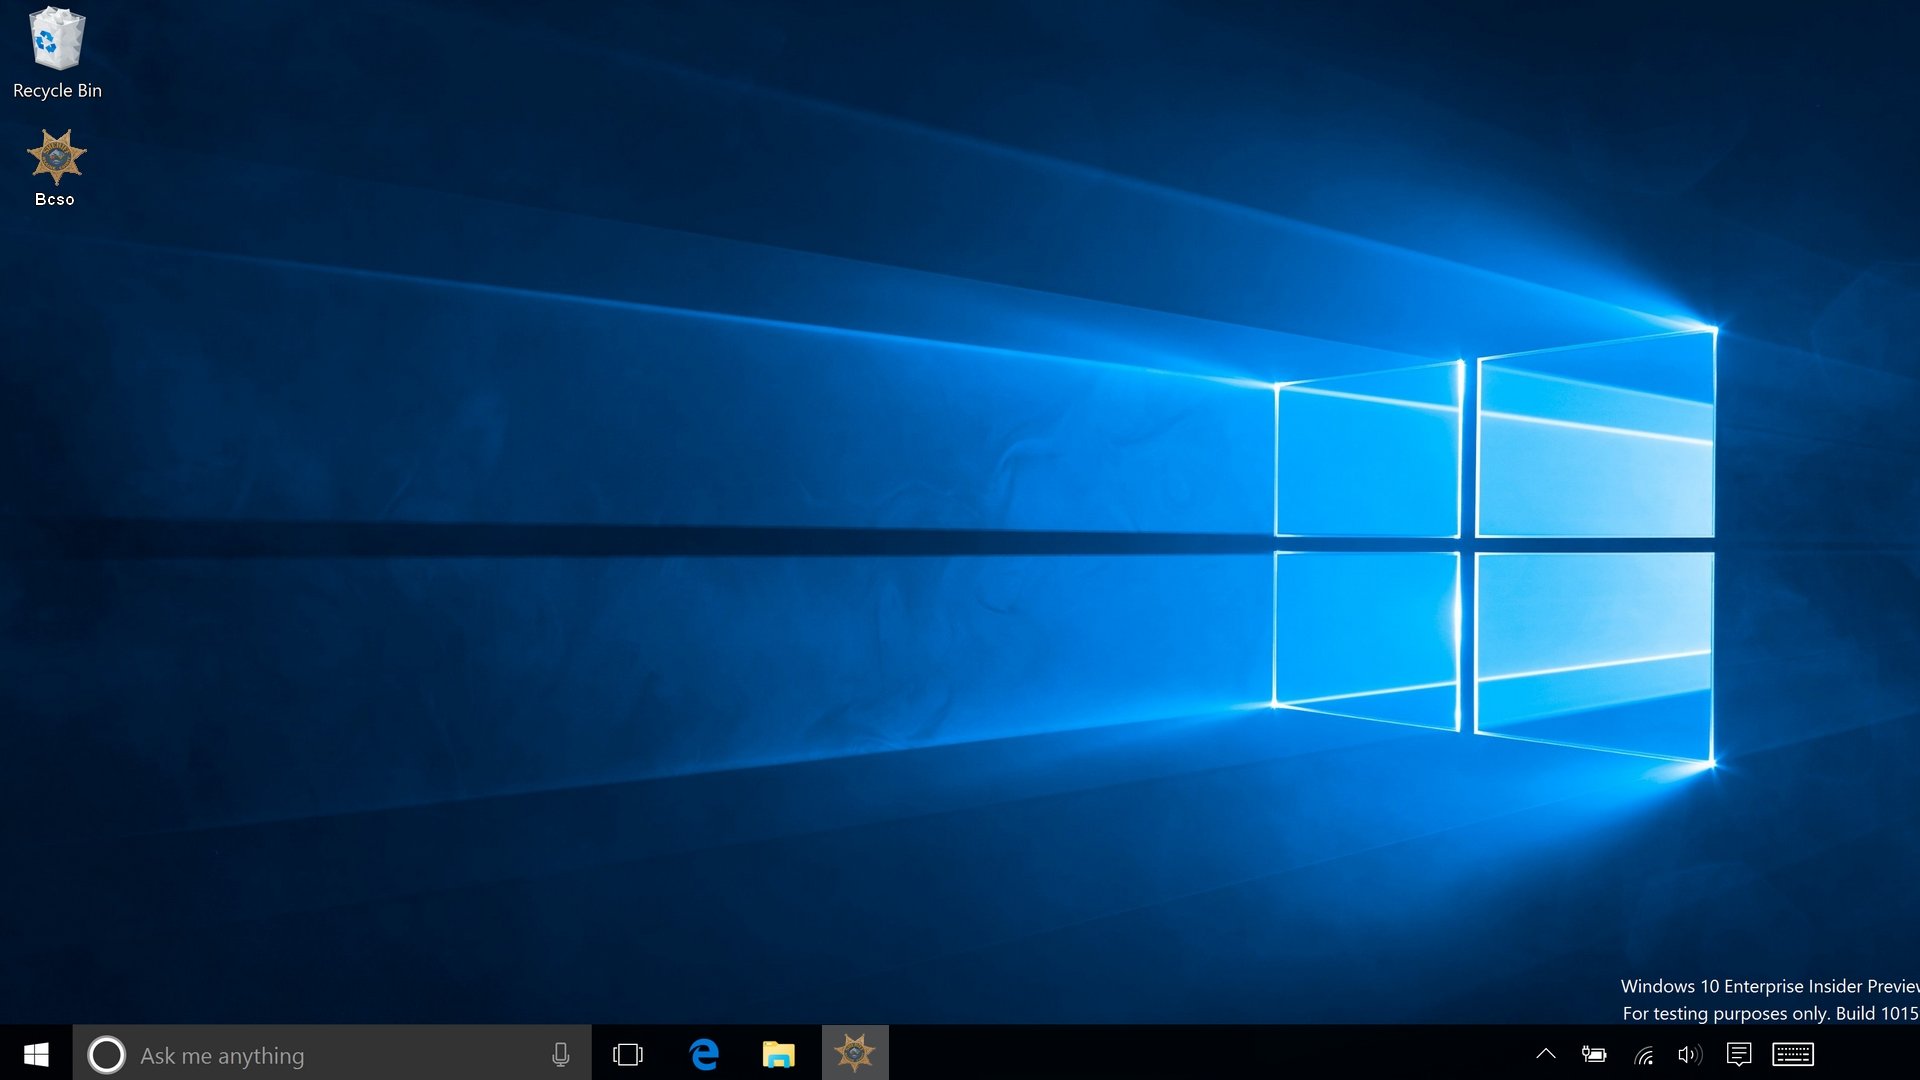Open the Action Center notifications panel
Image resolution: width=1920 pixels, height=1080 pixels.
click(x=1739, y=1054)
